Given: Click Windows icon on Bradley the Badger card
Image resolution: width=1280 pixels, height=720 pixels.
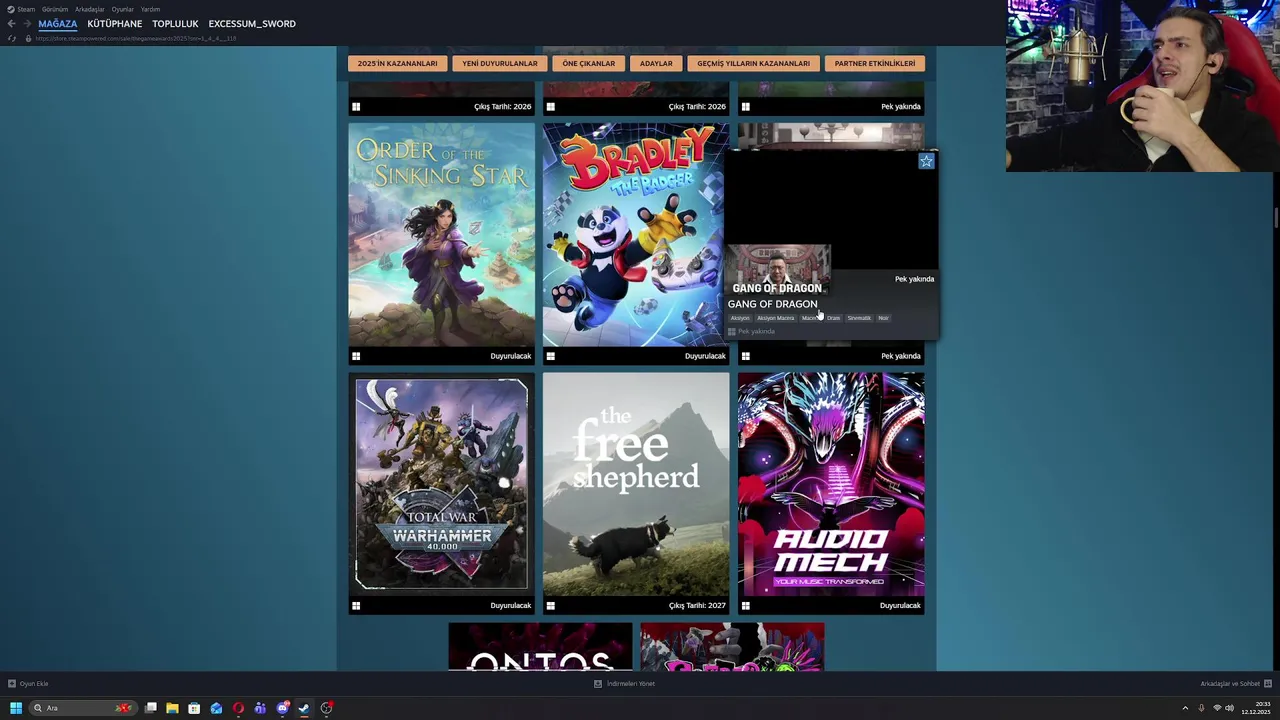Looking at the screenshot, I should coord(550,356).
